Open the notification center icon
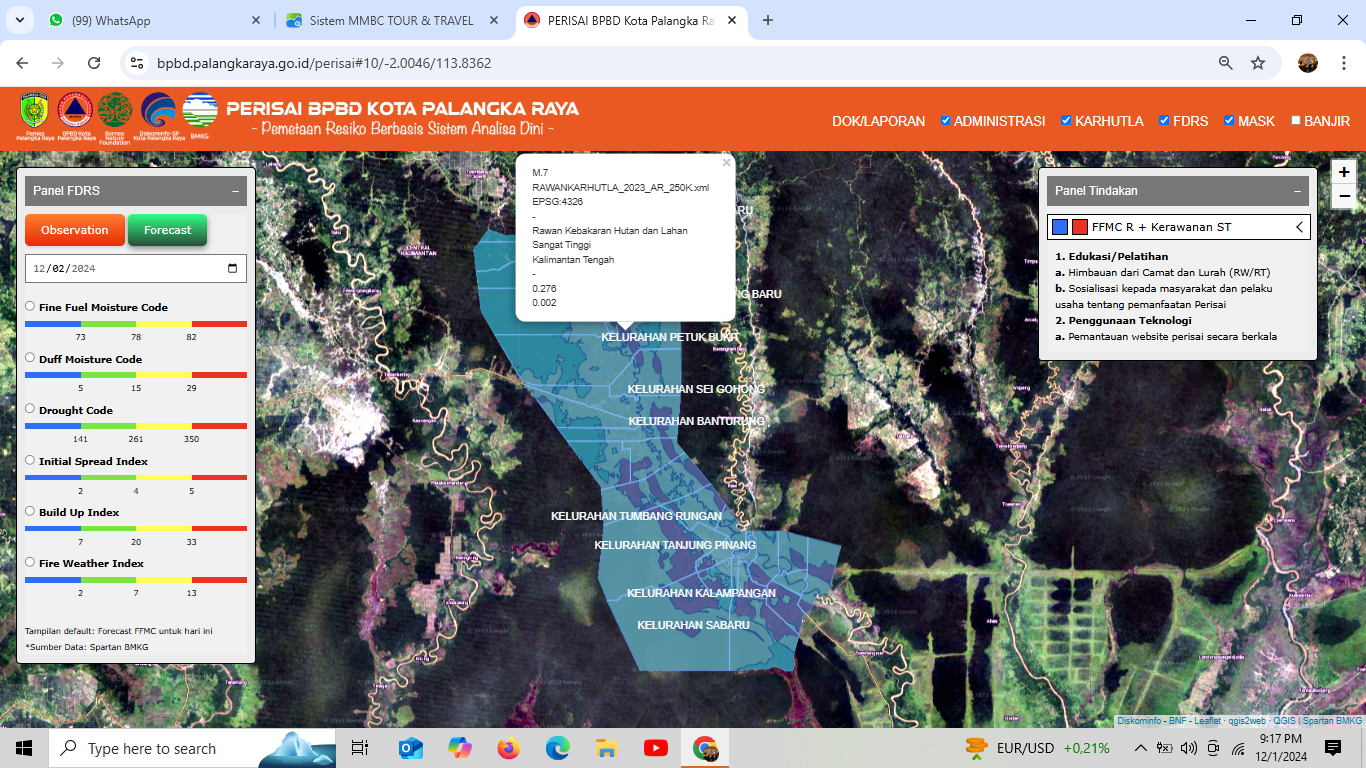The height and width of the screenshot is (768, 1366). click(x=1332, y=748)
